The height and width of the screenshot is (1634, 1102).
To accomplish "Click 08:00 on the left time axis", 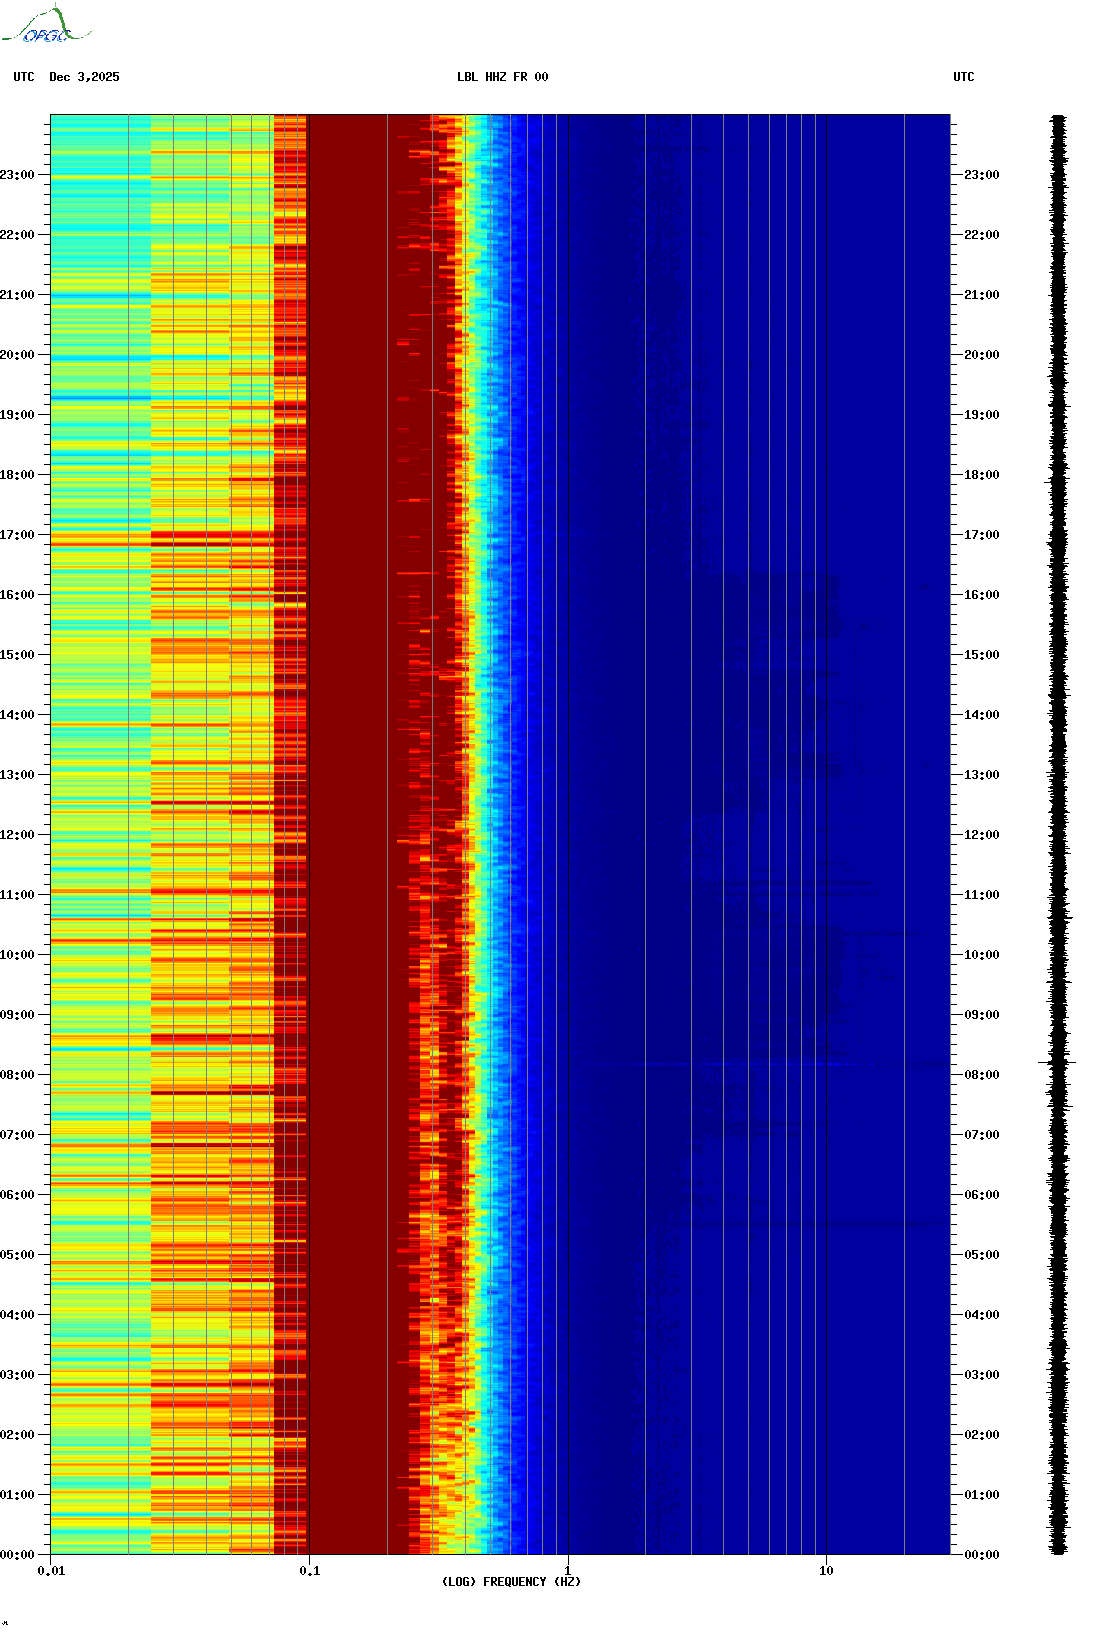I will click(17, 1075).
